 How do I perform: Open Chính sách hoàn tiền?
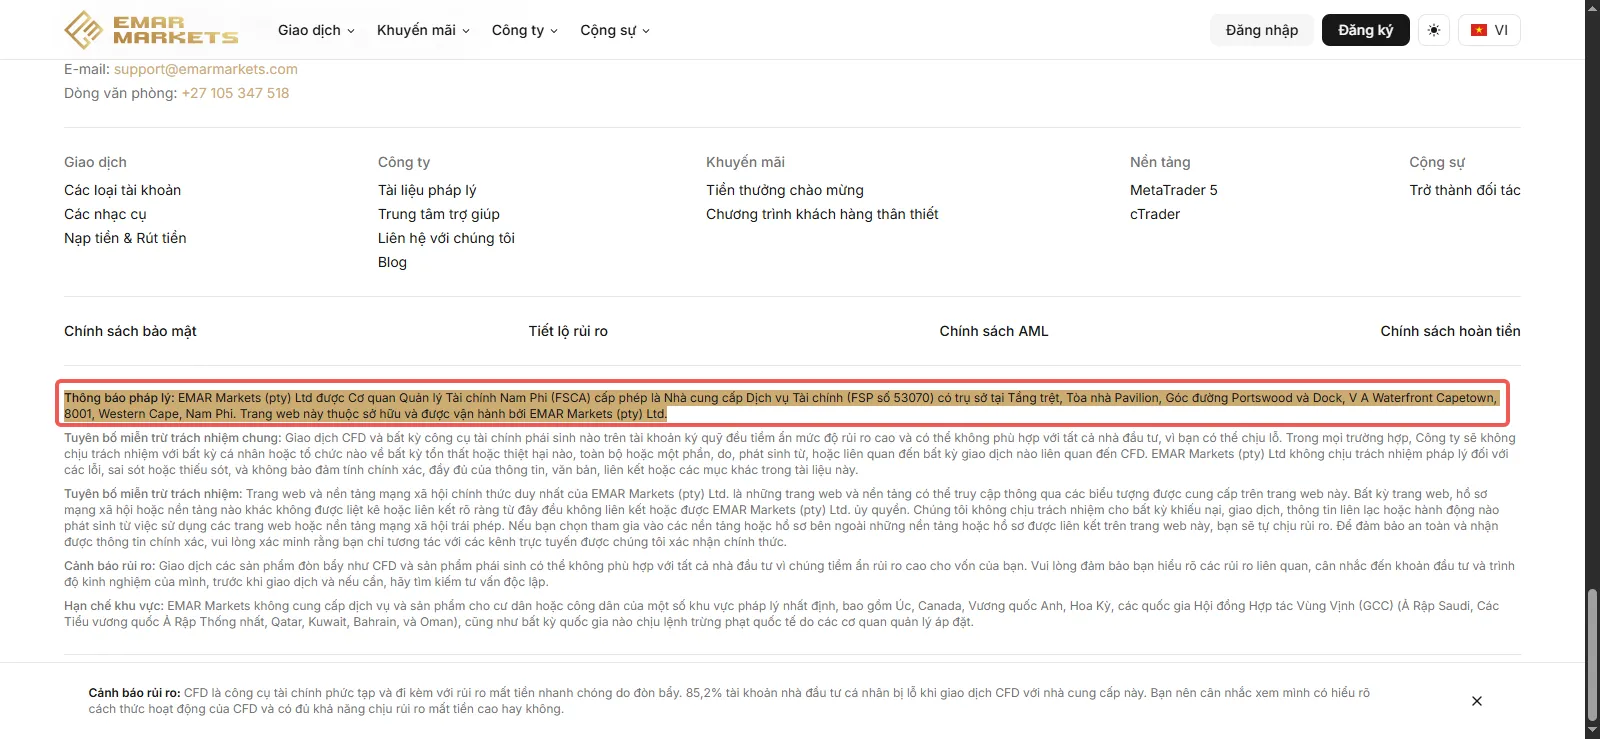tap(1450, 331)
